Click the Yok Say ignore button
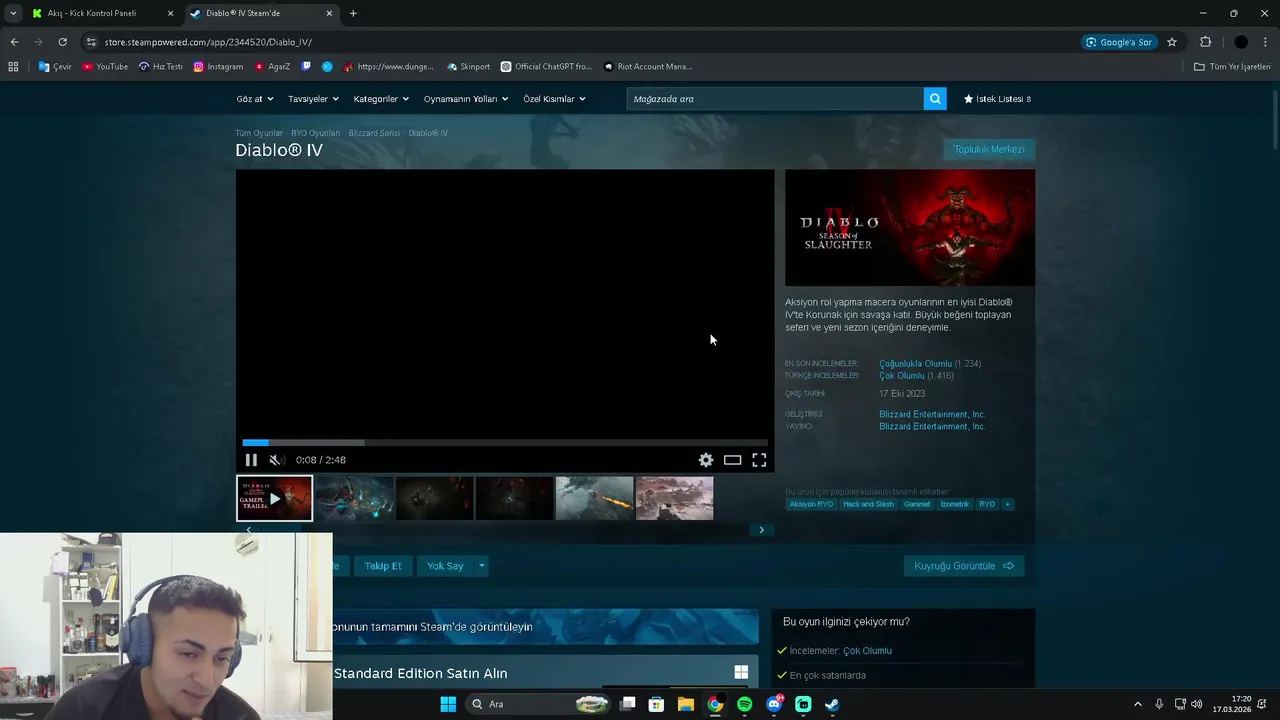The height and width of the screenshot is (720, 1280). (445, 566)
